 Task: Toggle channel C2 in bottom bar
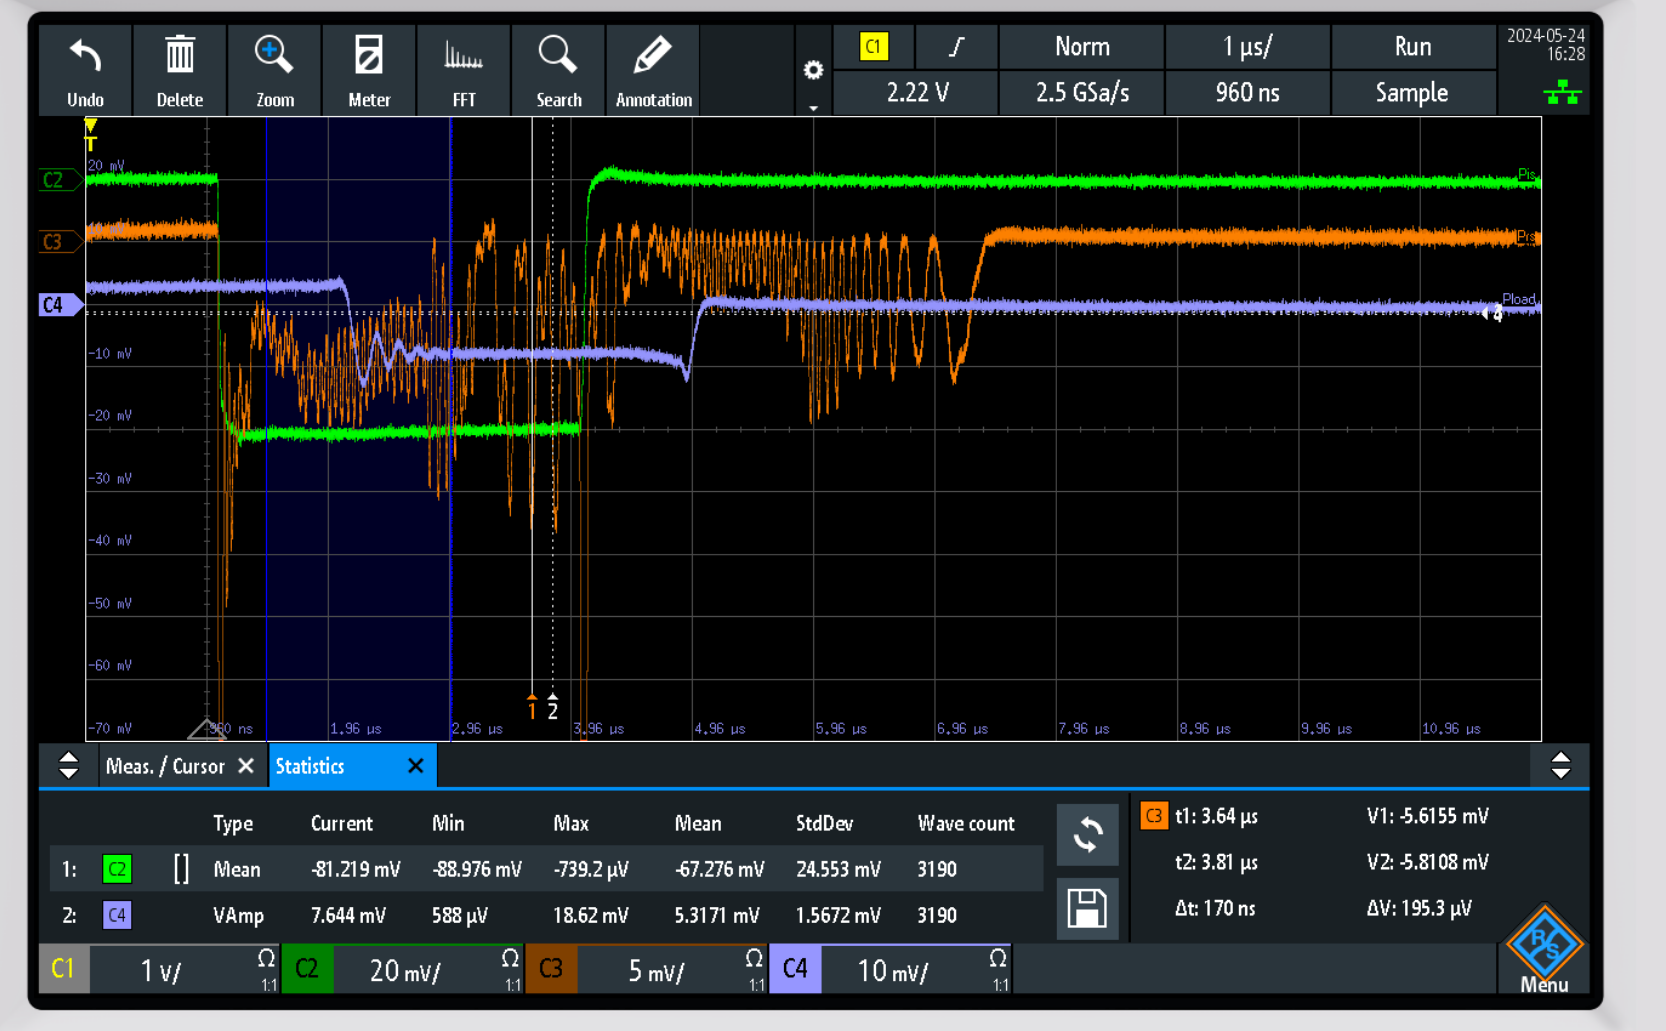pos(307,969)
